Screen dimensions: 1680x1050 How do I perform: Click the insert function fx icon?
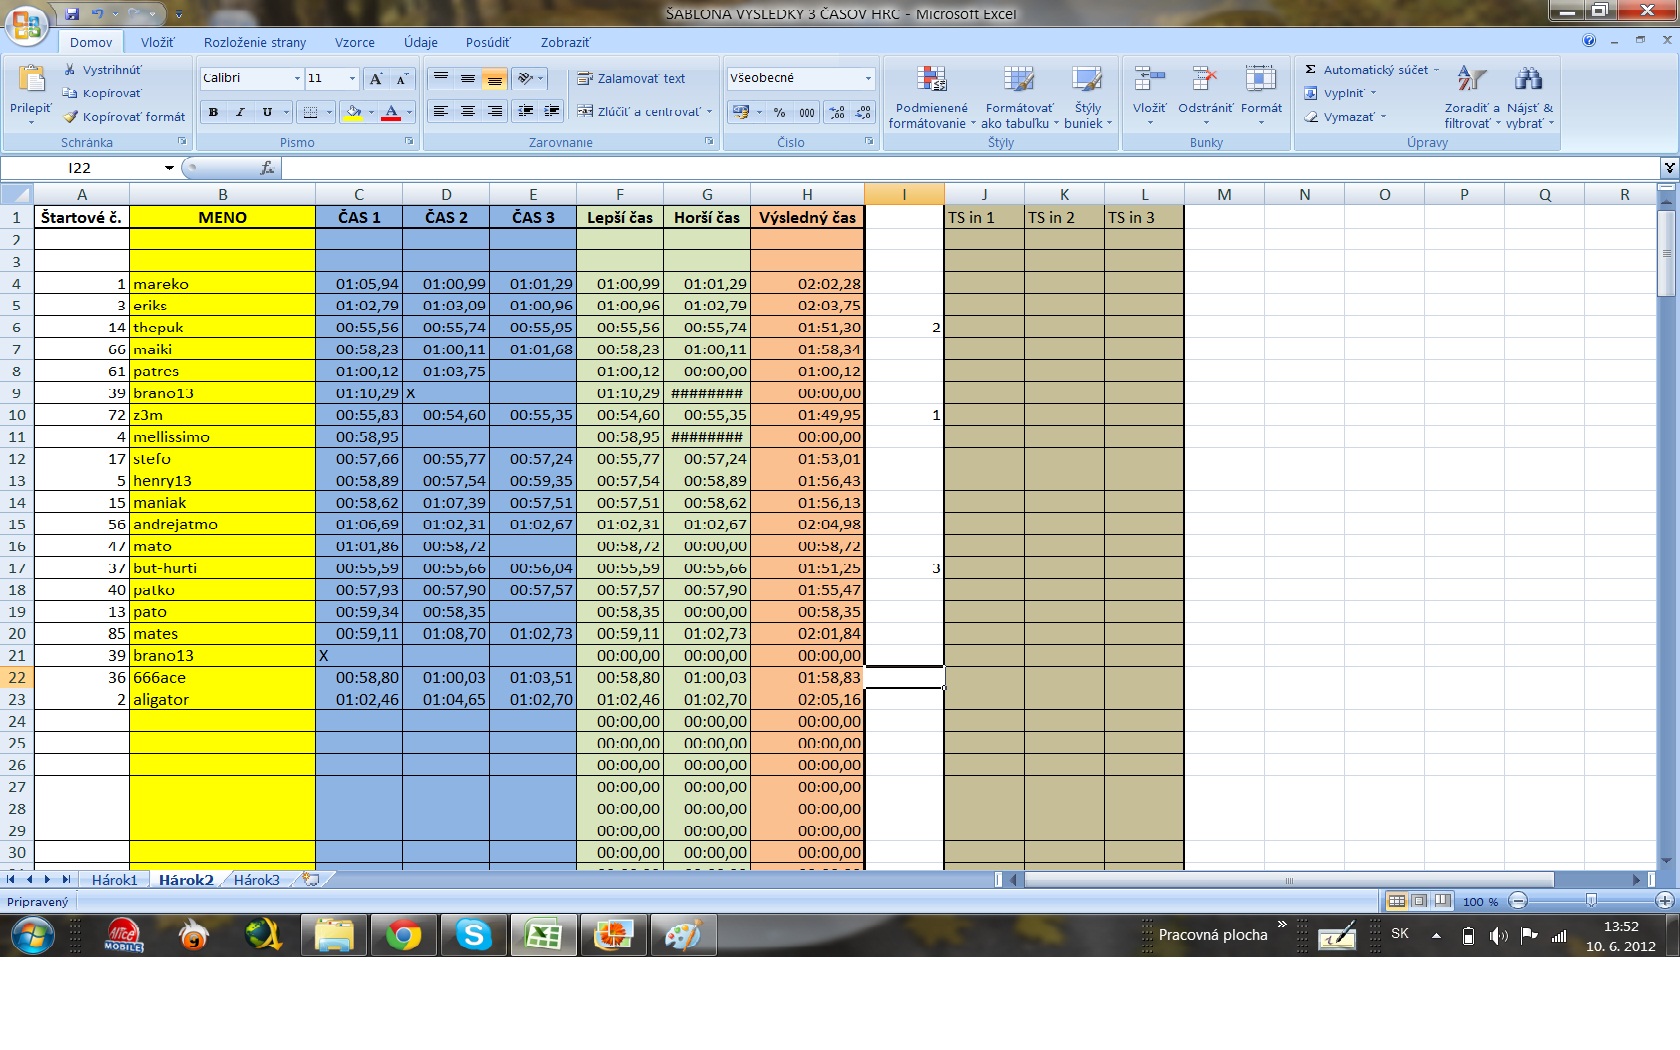pos(266,168)
